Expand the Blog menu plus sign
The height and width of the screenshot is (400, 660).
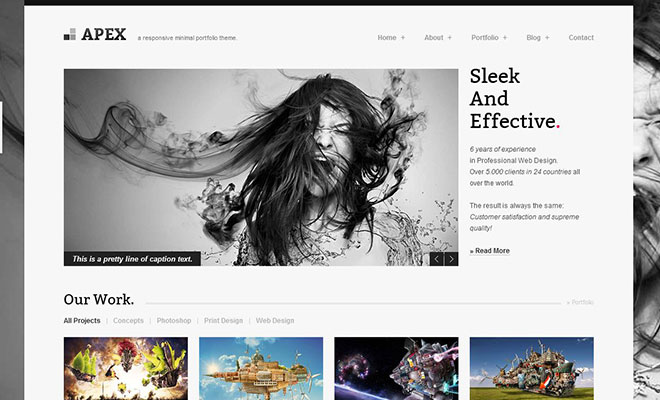[547, 38]
